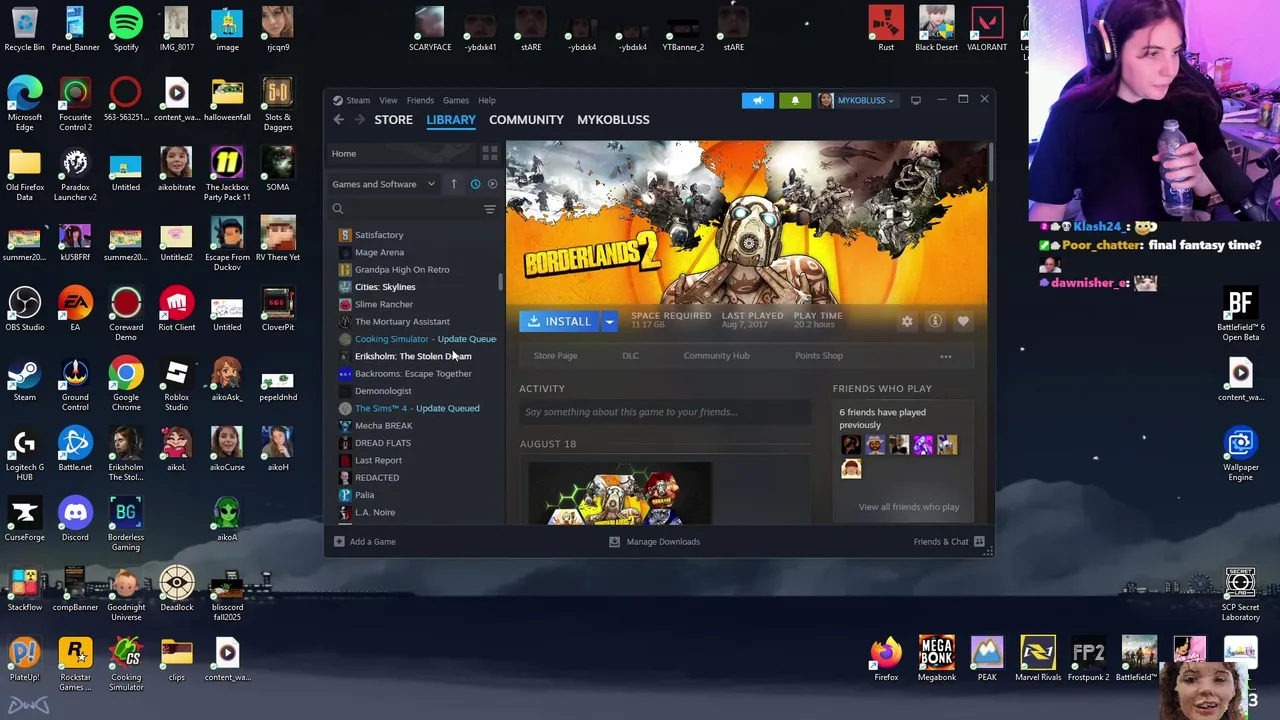1280x720 pixels.
Task: Open the View menu
Action: coord(388,100)
